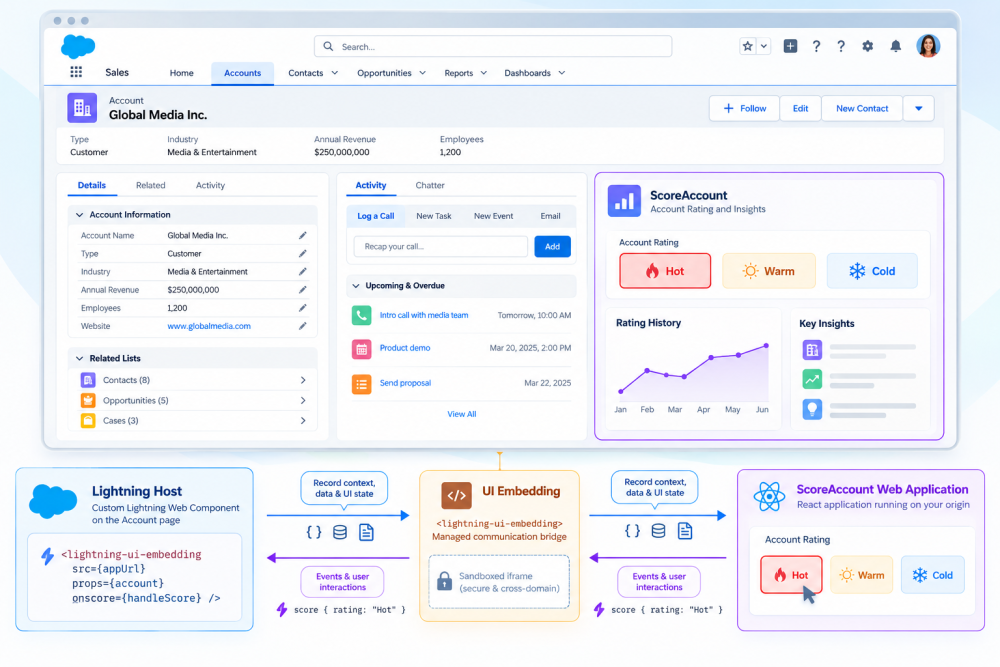This screenshot has width=1000, height=667.
Task: Collapse the Account Information section
Action: (80, 215)
